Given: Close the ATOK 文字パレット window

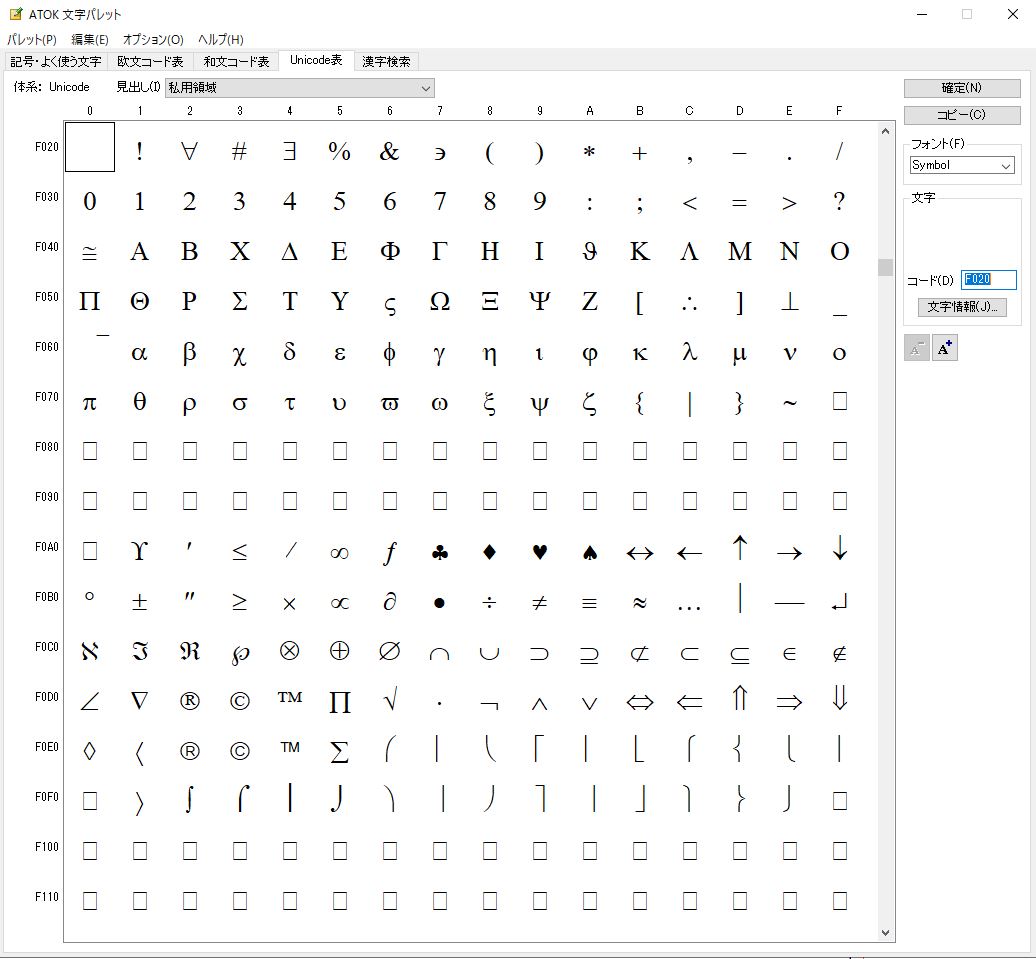Looking at the screenshot, I should tap(1012, 14).
